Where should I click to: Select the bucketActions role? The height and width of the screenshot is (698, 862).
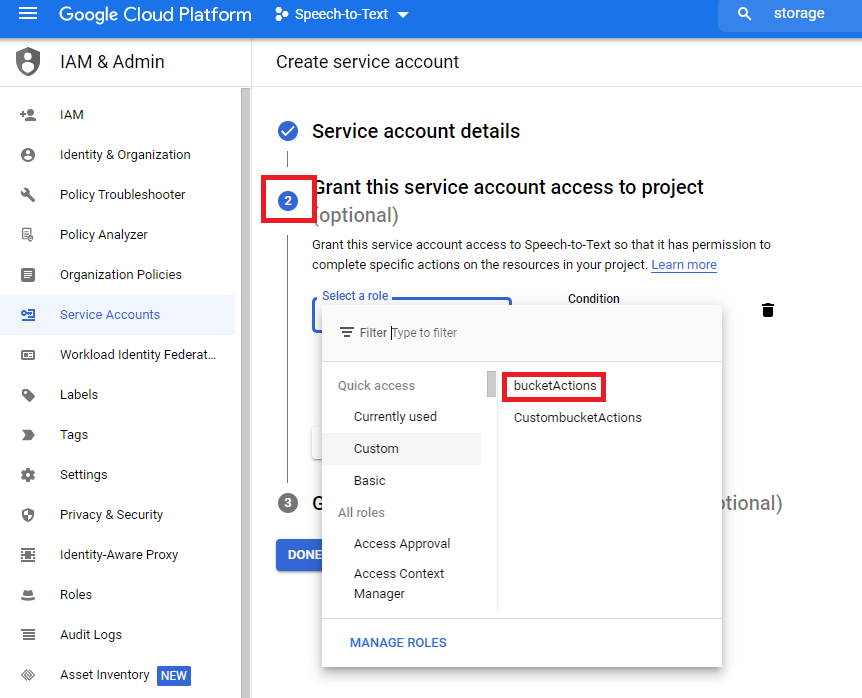[x=555, y=386]
